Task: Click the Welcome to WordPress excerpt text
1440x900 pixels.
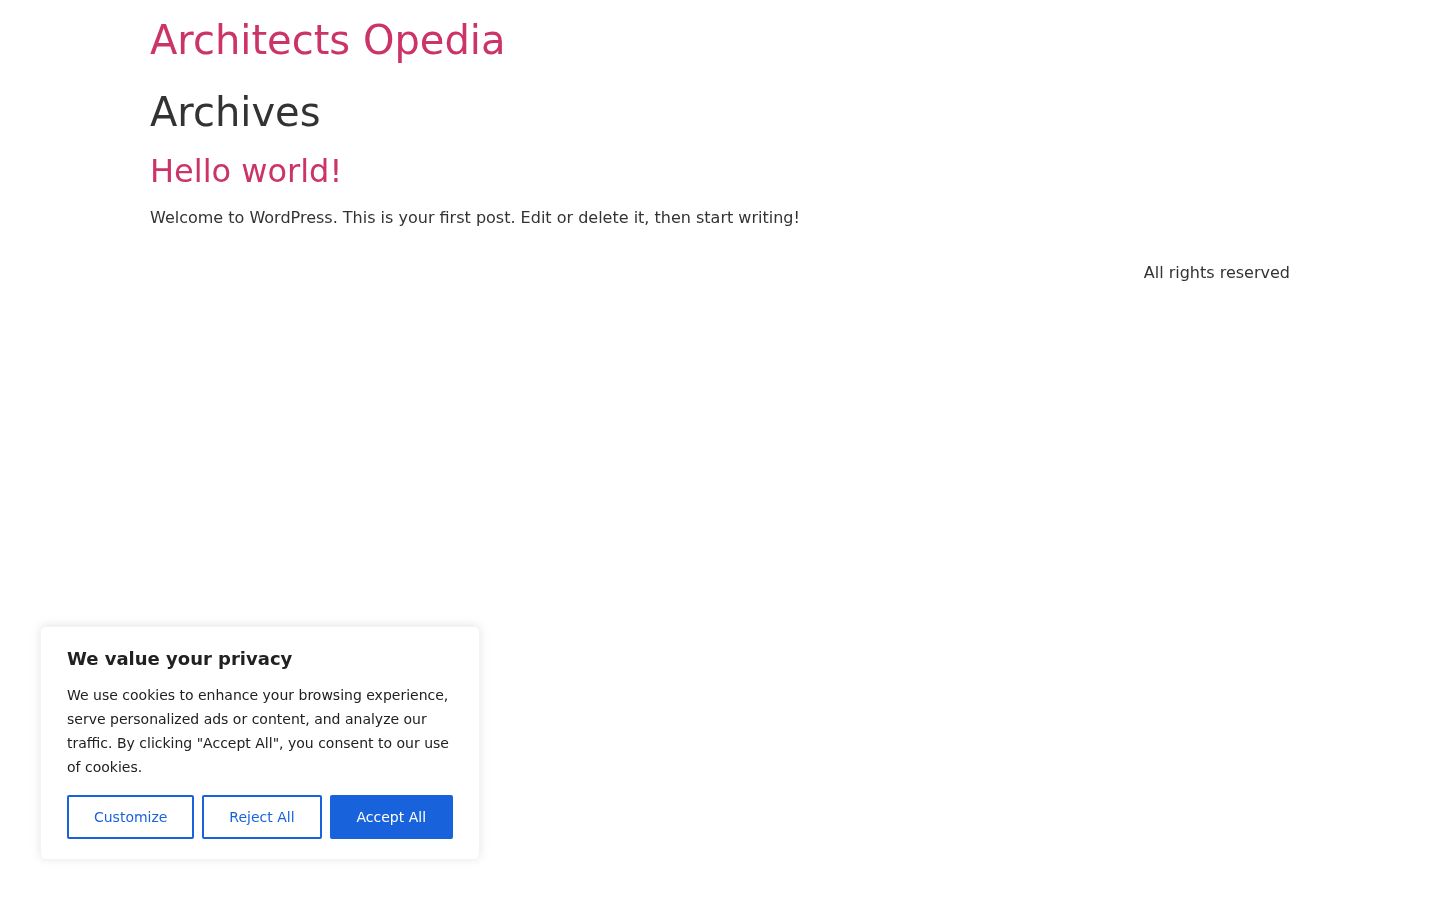Action: click(475, 218)
